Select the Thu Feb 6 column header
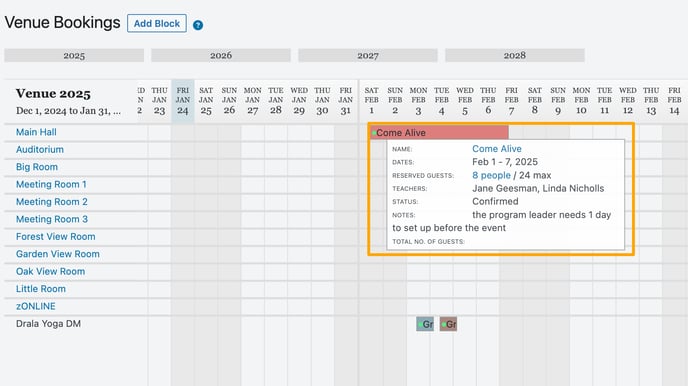688x386 pixels. (x=488, y=101)
